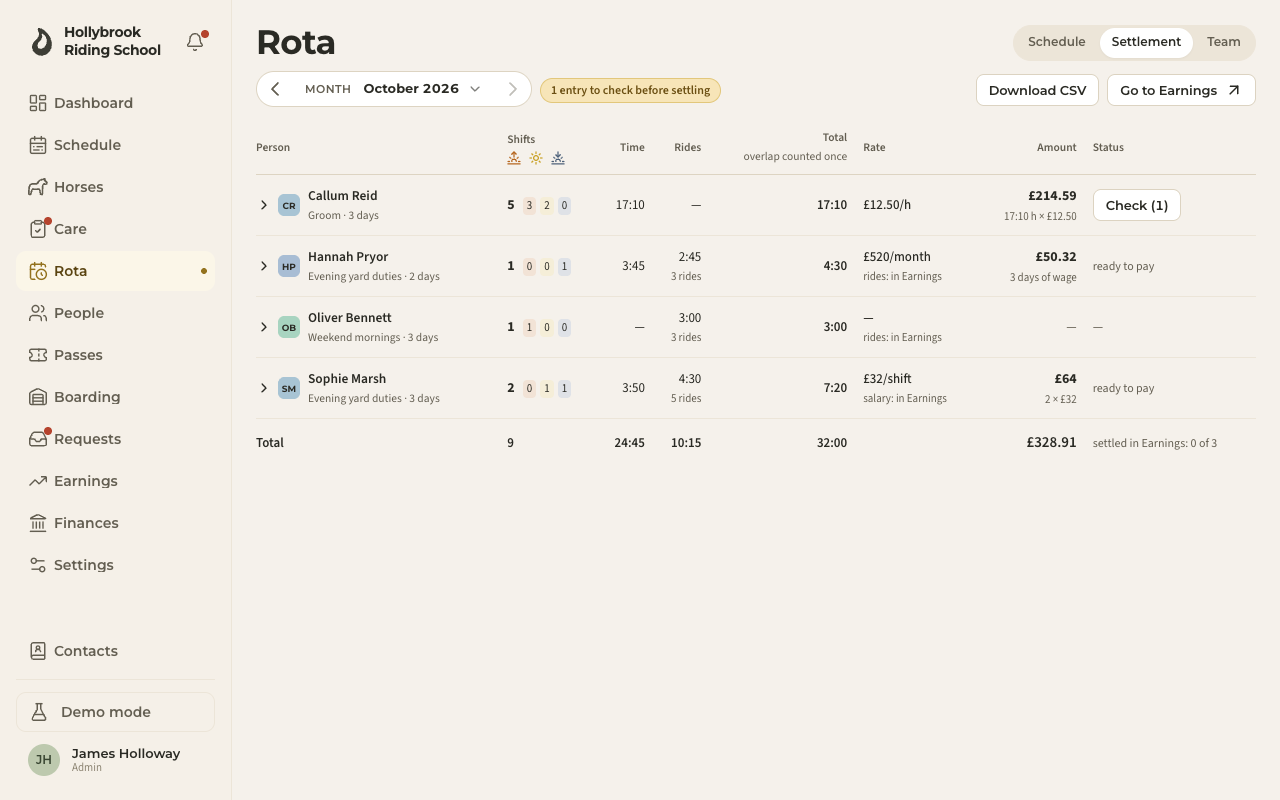Image resolution: width=1280 pixels, height=800 pixels.
Task: Click Sophie Marsh's SM avatar
Action: coord(289,388)
